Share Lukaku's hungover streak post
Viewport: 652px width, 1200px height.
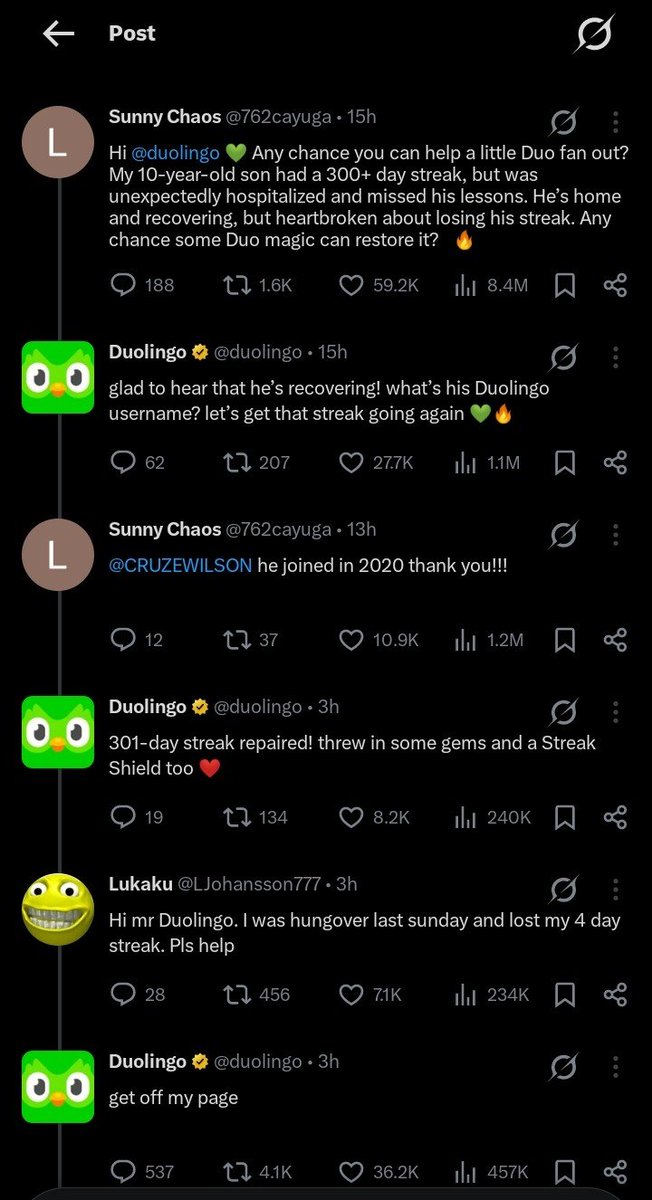click(615, 995)
